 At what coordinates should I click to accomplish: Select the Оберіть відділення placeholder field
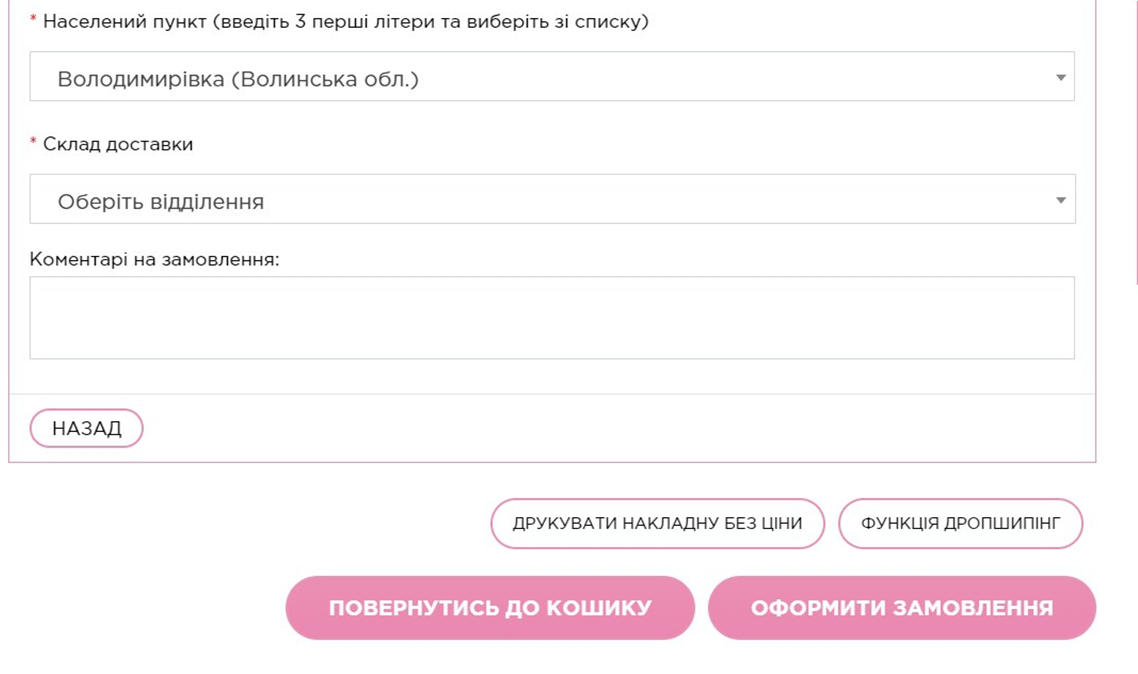[551, 200]
